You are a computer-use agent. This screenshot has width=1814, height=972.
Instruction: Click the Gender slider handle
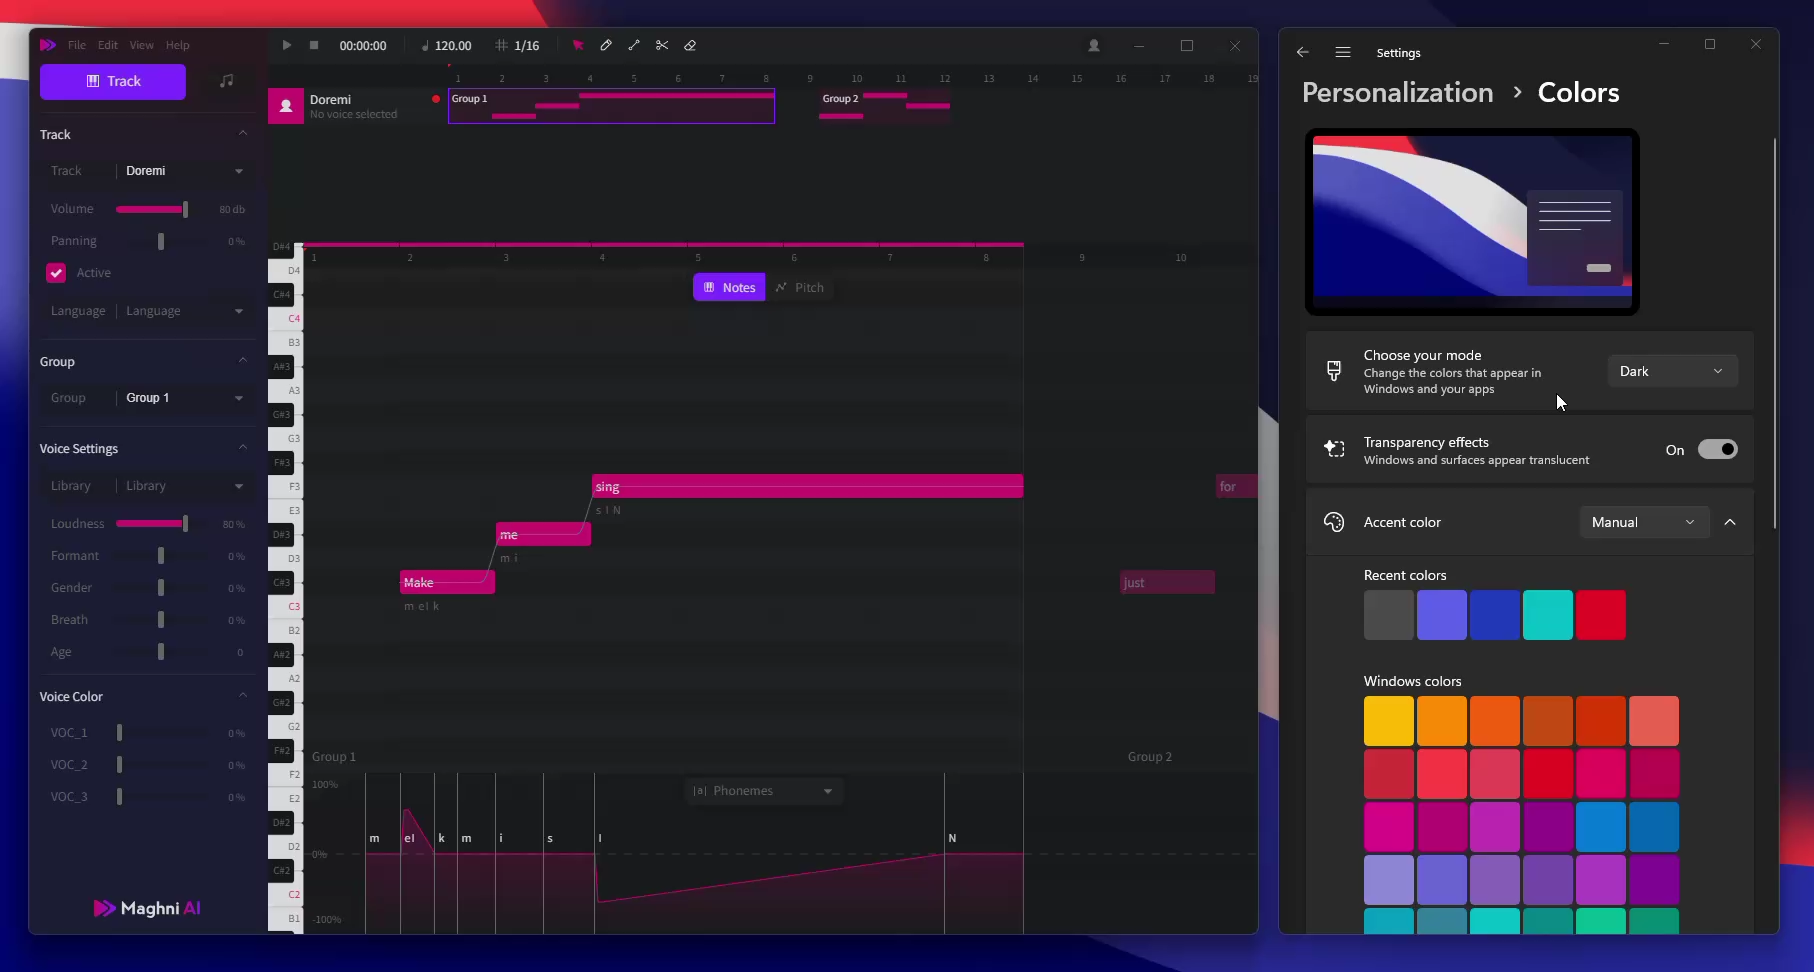tap(161, 588)
